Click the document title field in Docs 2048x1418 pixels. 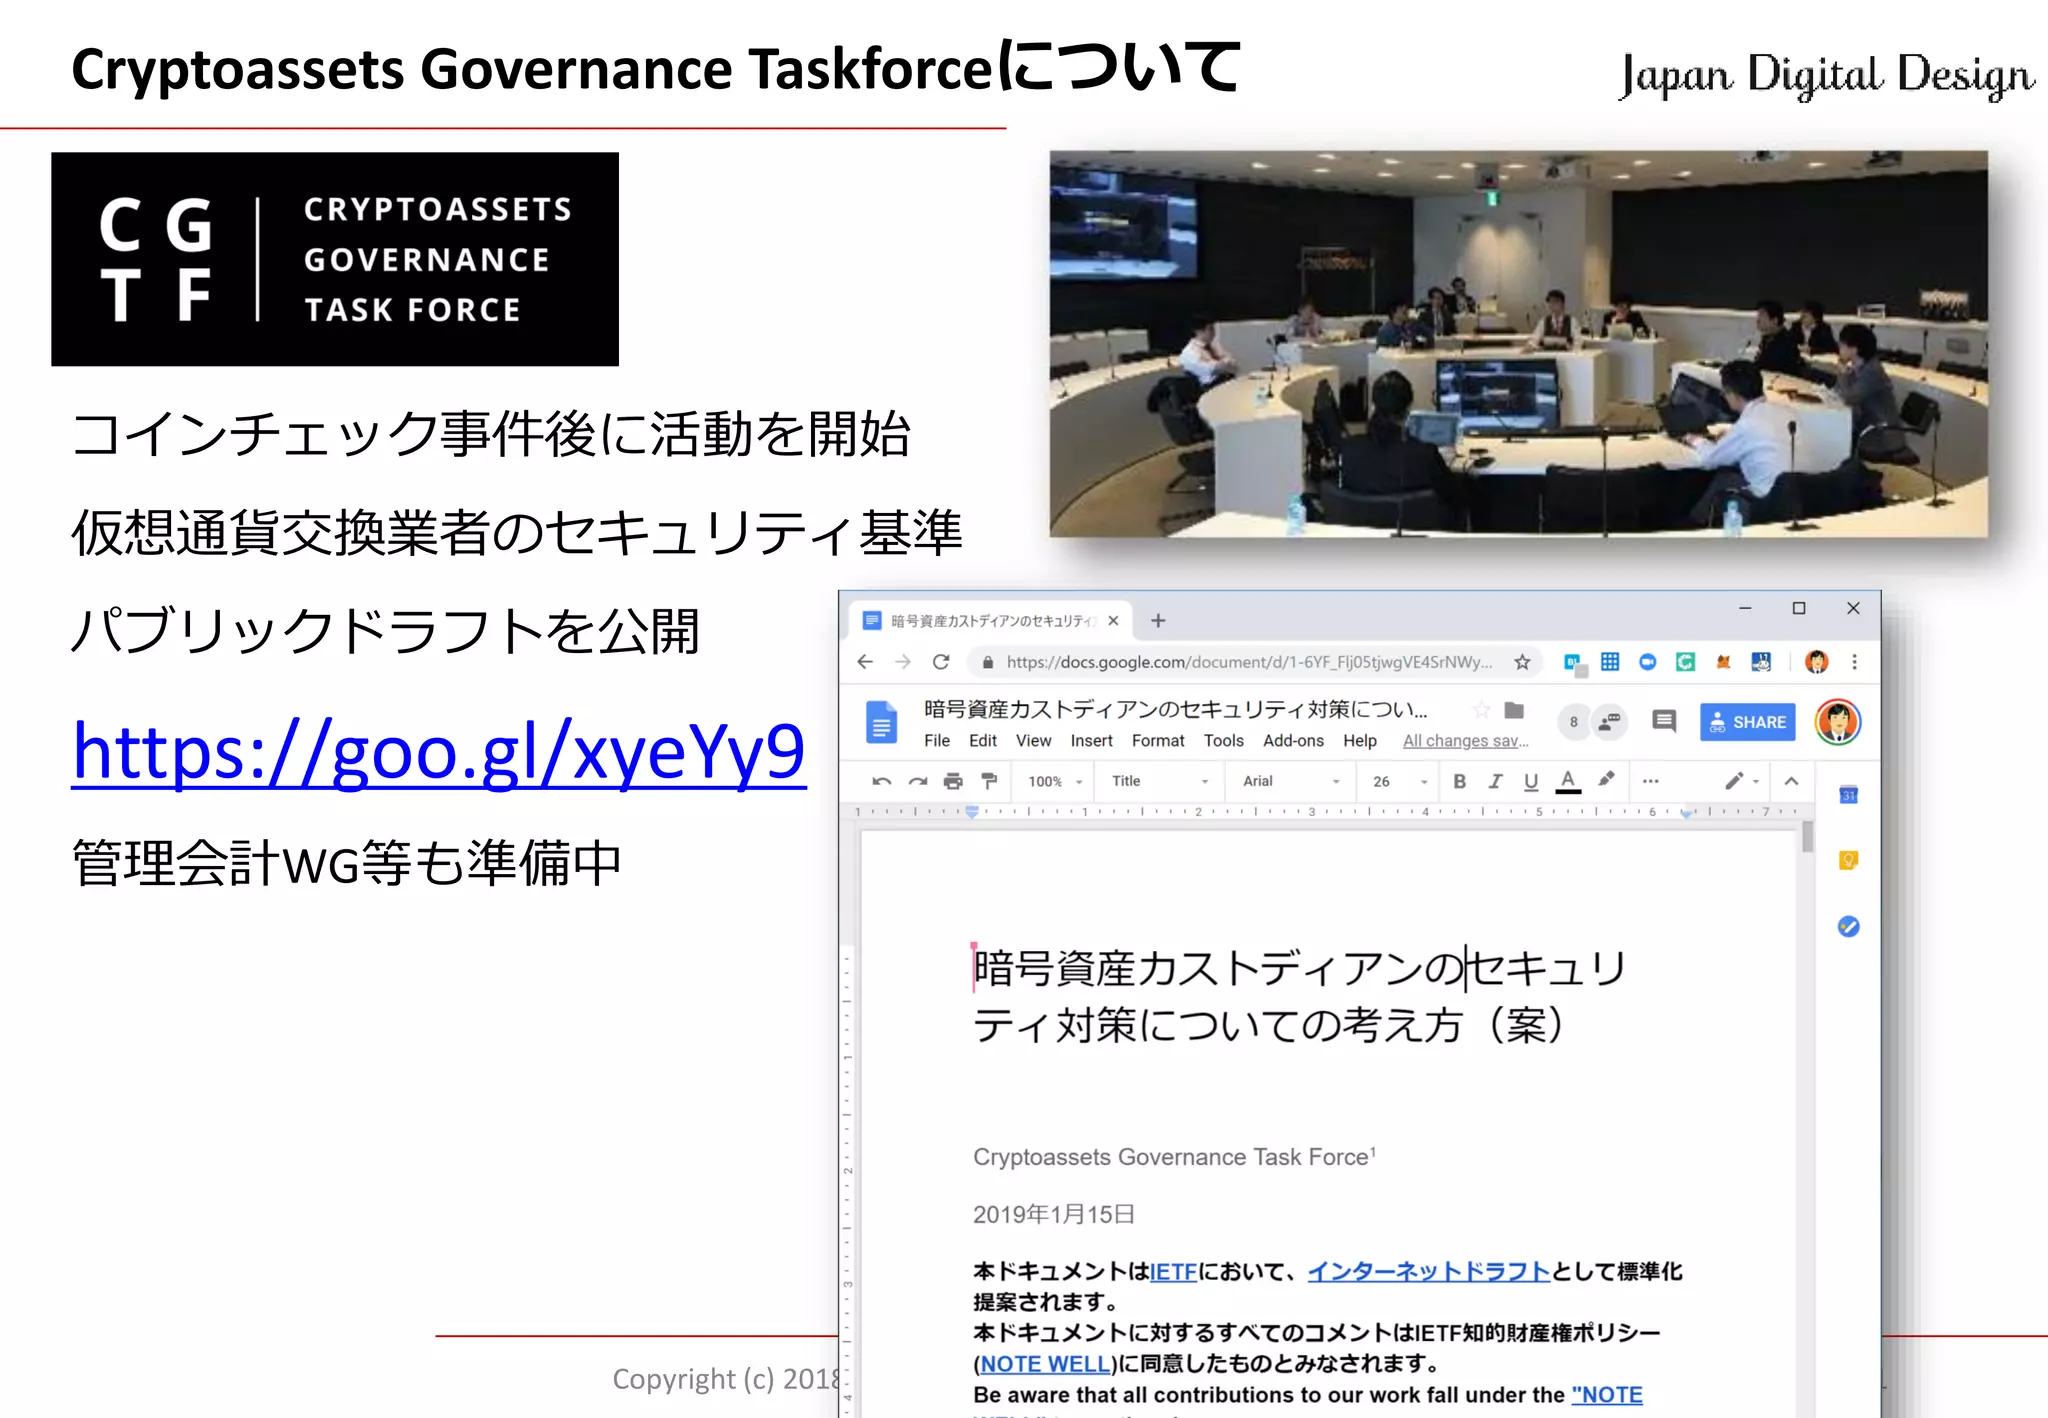[1176, 710]
